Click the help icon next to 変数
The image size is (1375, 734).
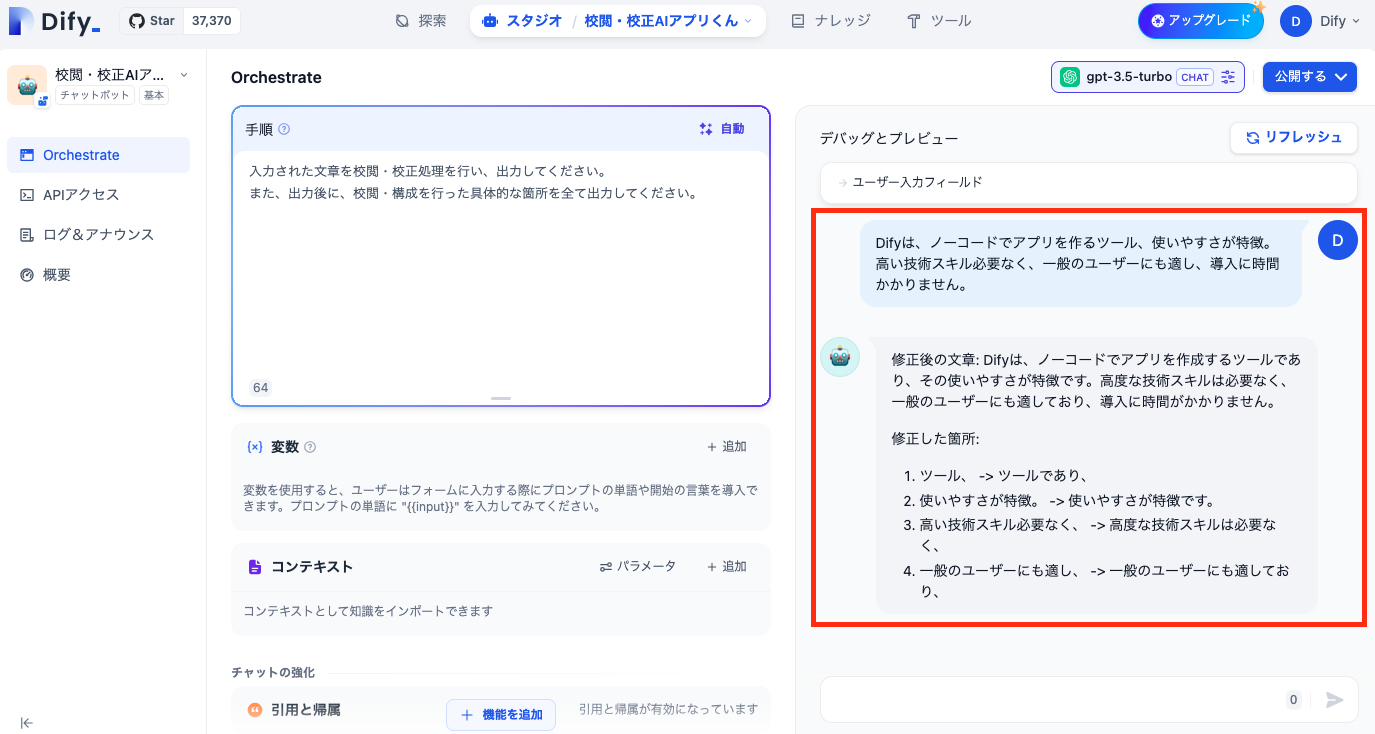click(310, 447)
